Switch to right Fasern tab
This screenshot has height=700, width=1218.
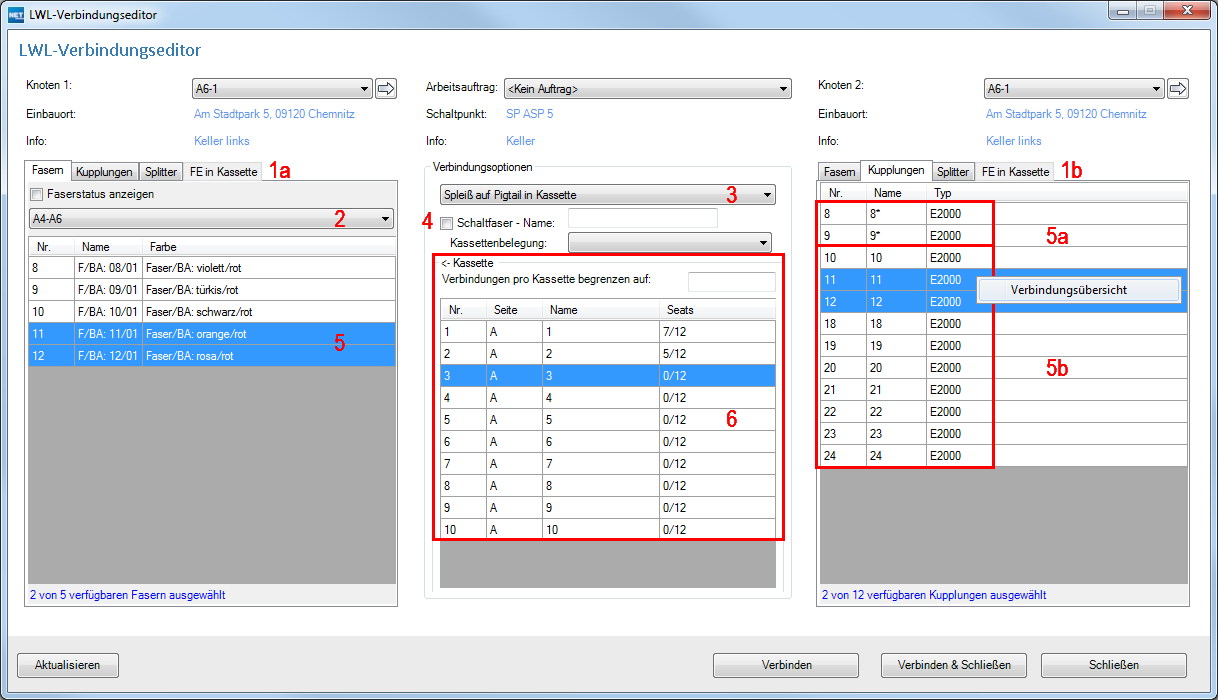(x=839, y=172)
